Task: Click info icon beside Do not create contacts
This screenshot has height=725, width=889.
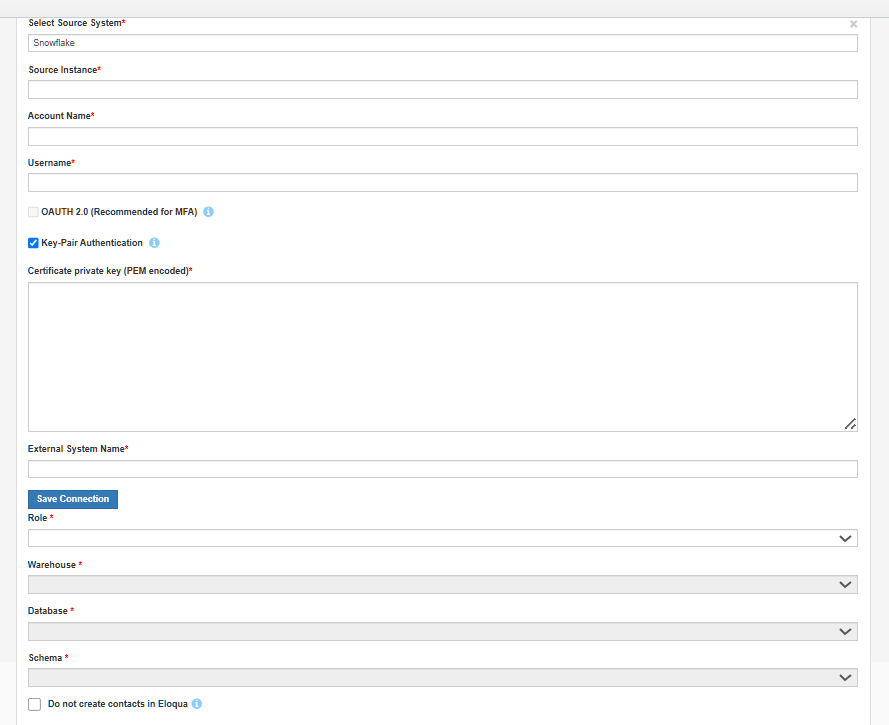Action: [197, 704]
